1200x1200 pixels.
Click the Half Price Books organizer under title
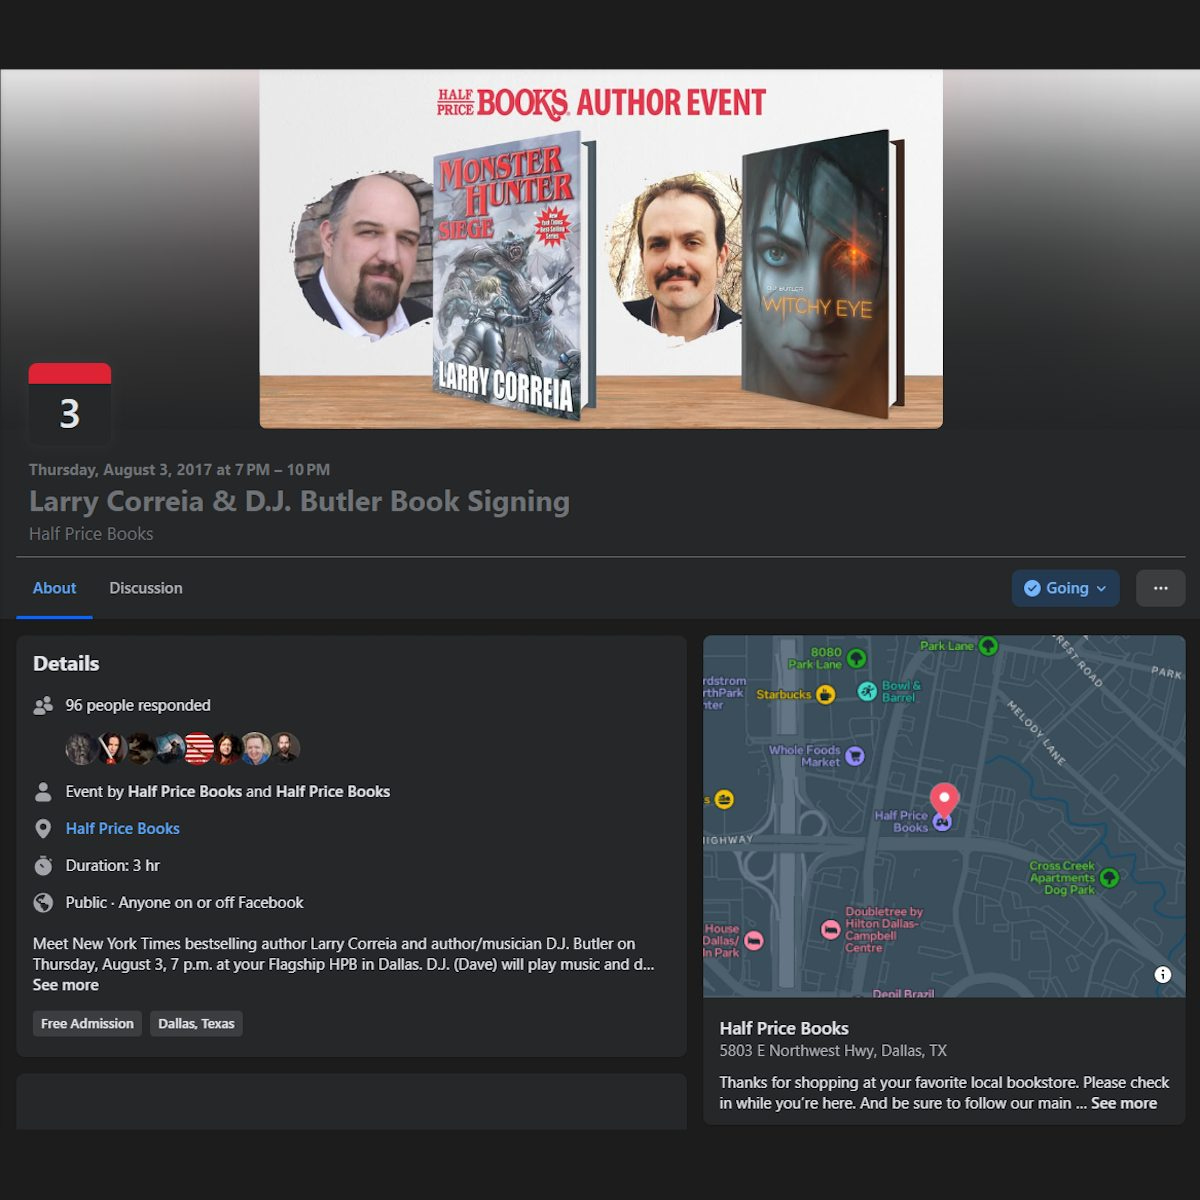(91, 534)
